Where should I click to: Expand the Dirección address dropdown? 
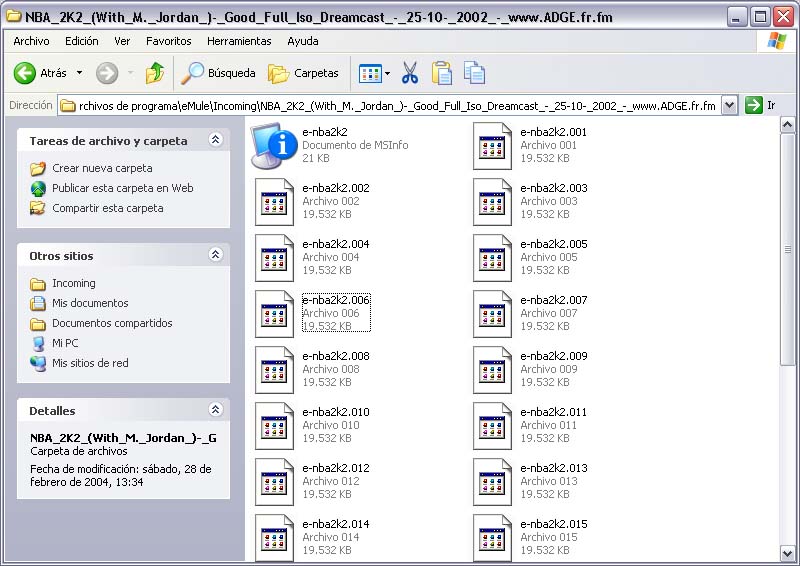click(x=730, y=106)
